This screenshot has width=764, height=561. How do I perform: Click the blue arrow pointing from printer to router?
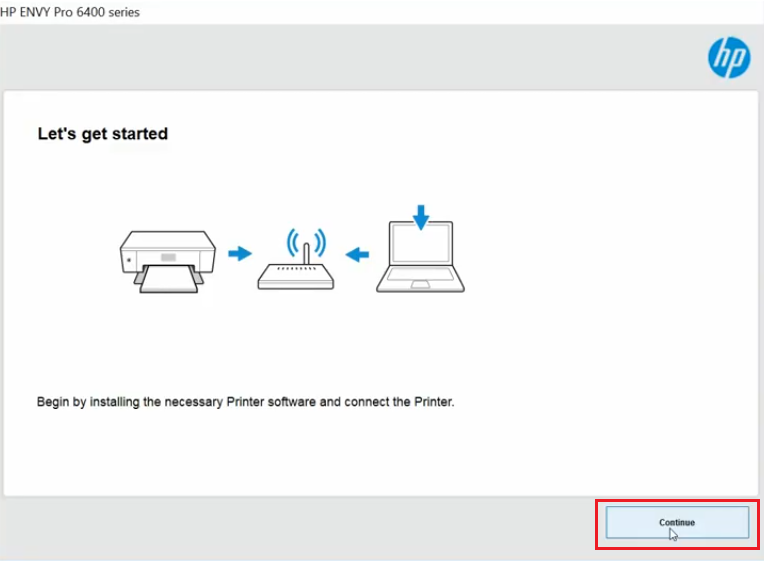(240, 253)
